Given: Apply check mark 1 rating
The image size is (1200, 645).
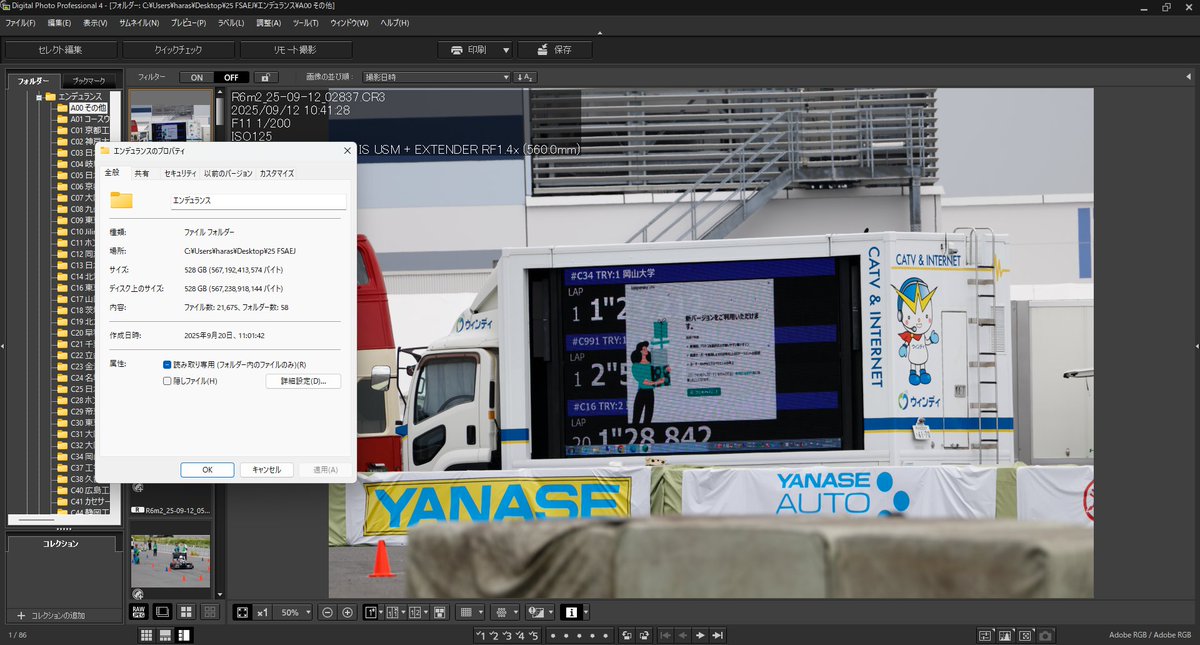Looking at the screenshot, I should (481, 635).
